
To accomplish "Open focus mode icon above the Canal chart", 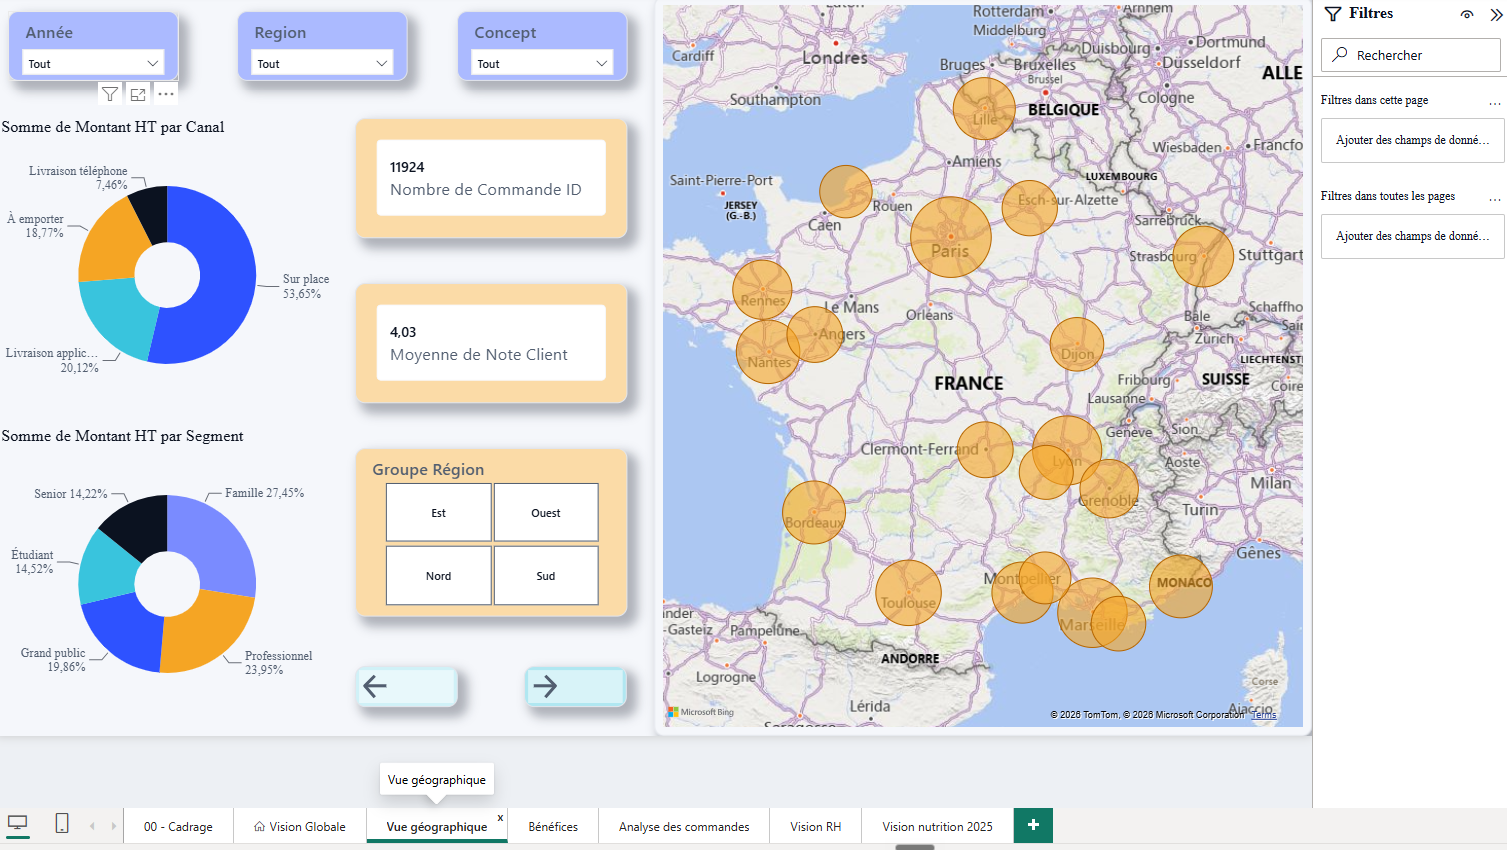I will coord(138,94).
